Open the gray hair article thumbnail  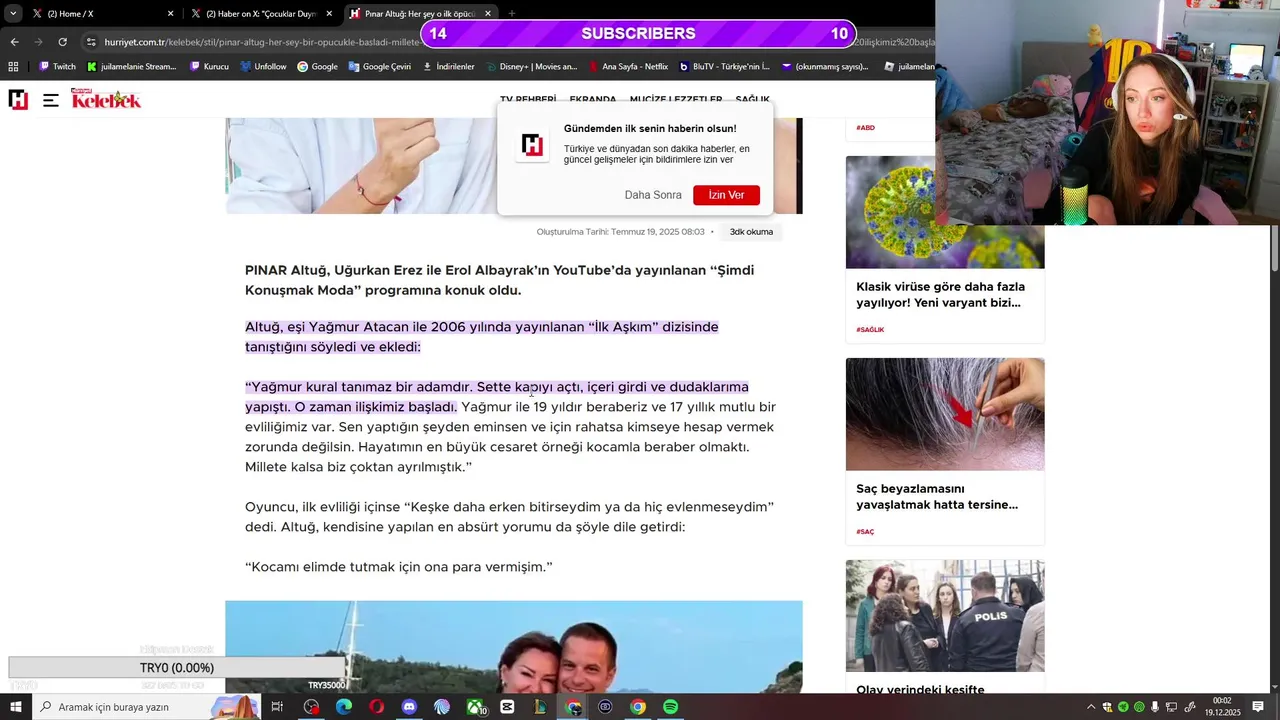[x=945, y=414]
